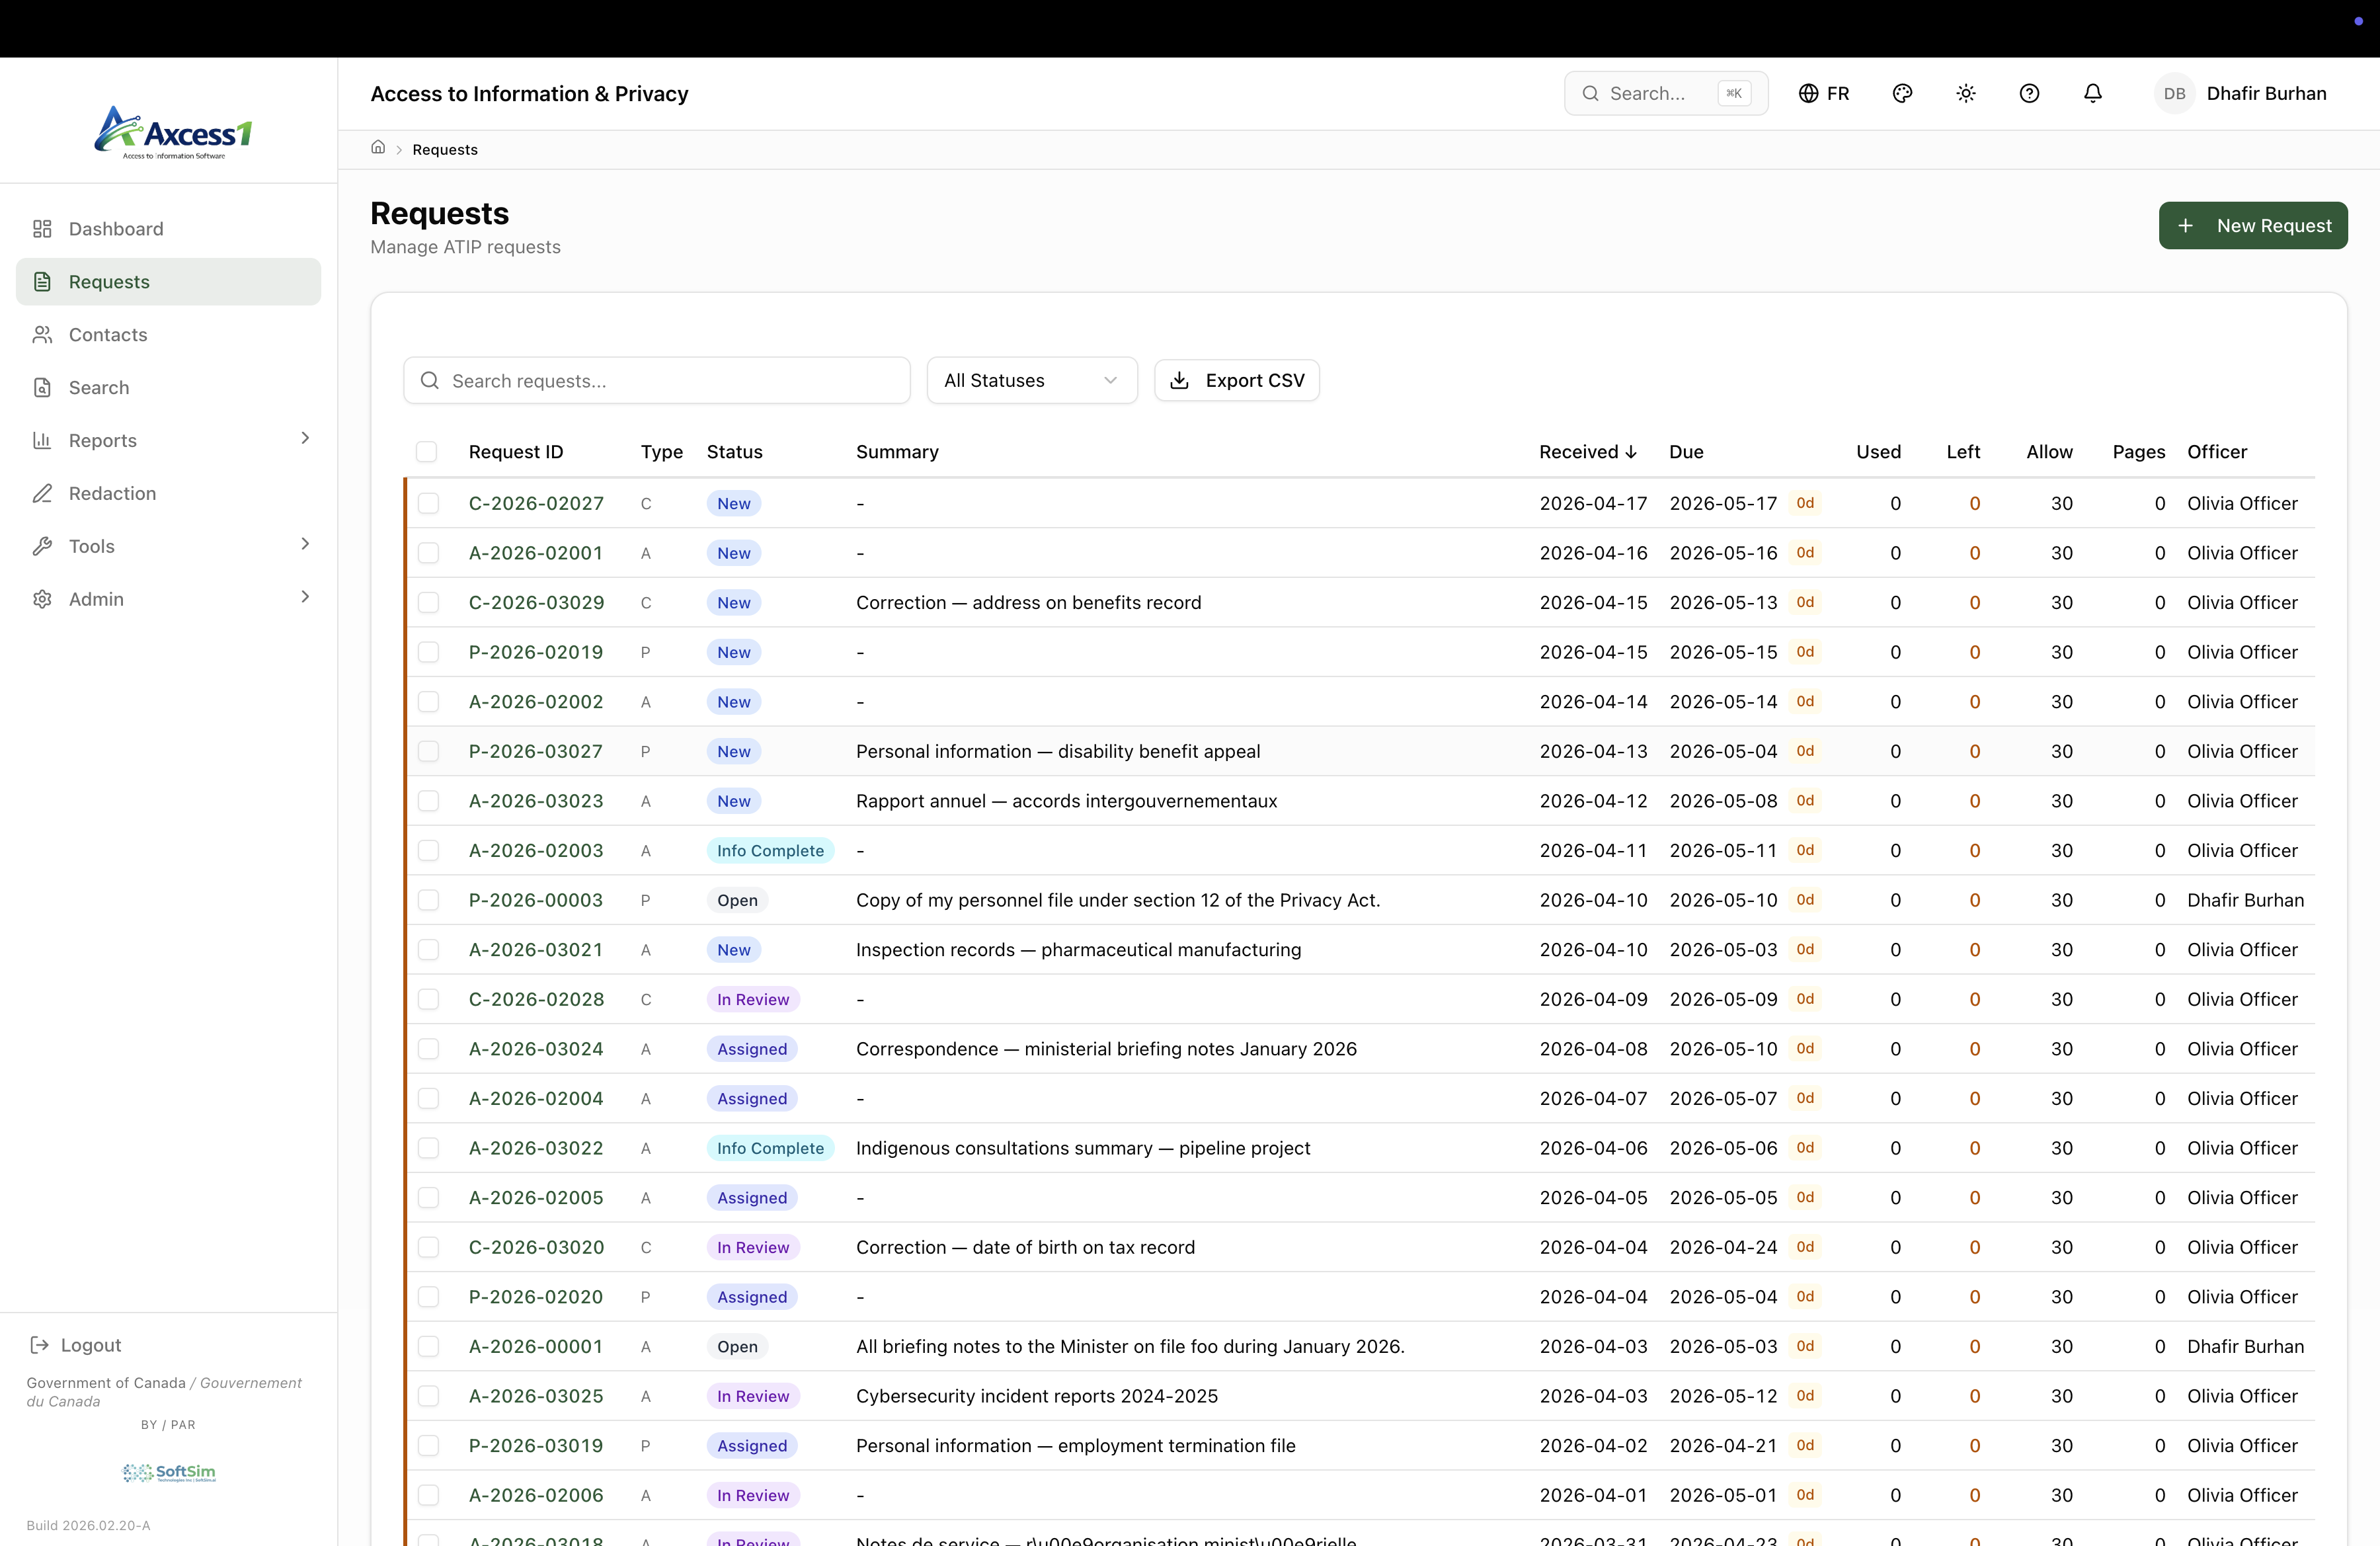Open the All Statuses dropdown
The width and height of the screenshot is (2380, 1546).
(1031, 380)
